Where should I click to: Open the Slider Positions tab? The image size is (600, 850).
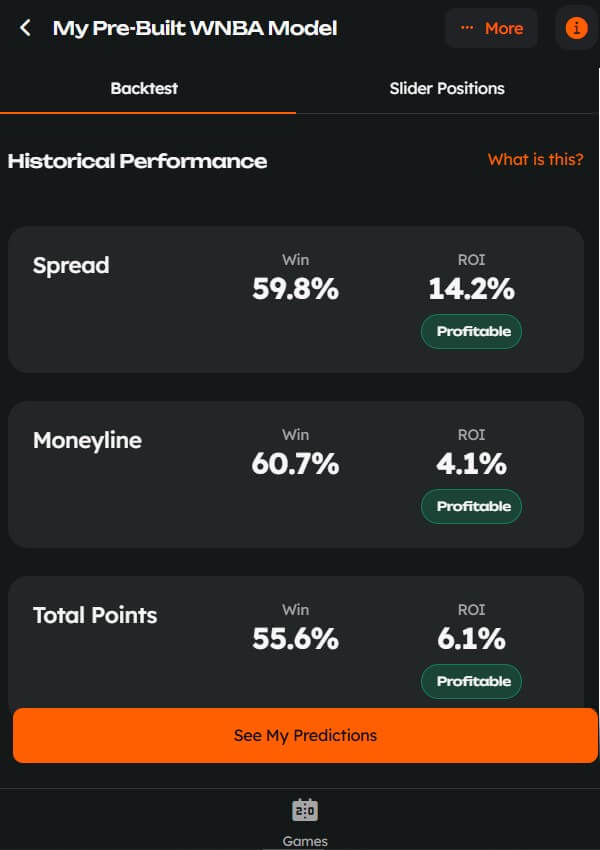click(446, 88)
